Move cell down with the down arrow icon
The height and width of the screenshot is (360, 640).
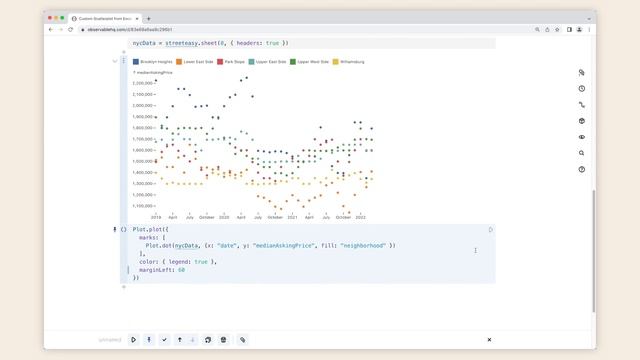193,340
